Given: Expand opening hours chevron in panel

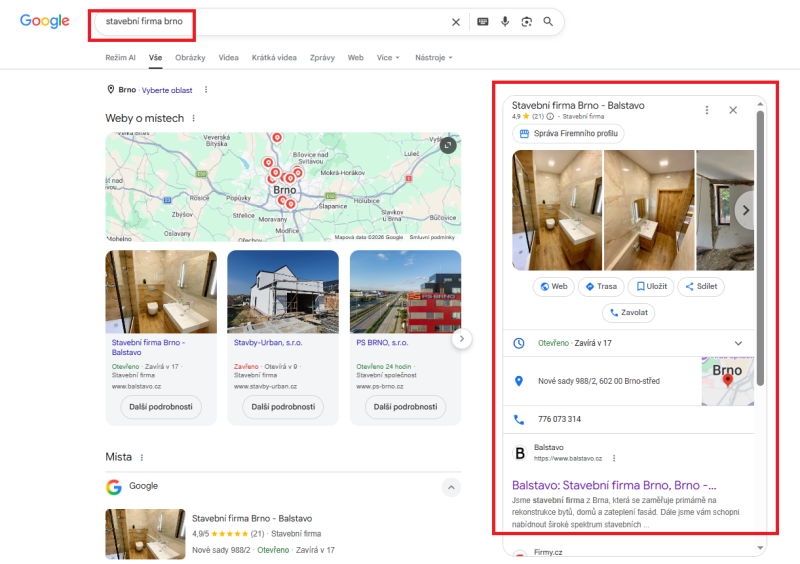Looking at the screenshot, I should (738, 343).
